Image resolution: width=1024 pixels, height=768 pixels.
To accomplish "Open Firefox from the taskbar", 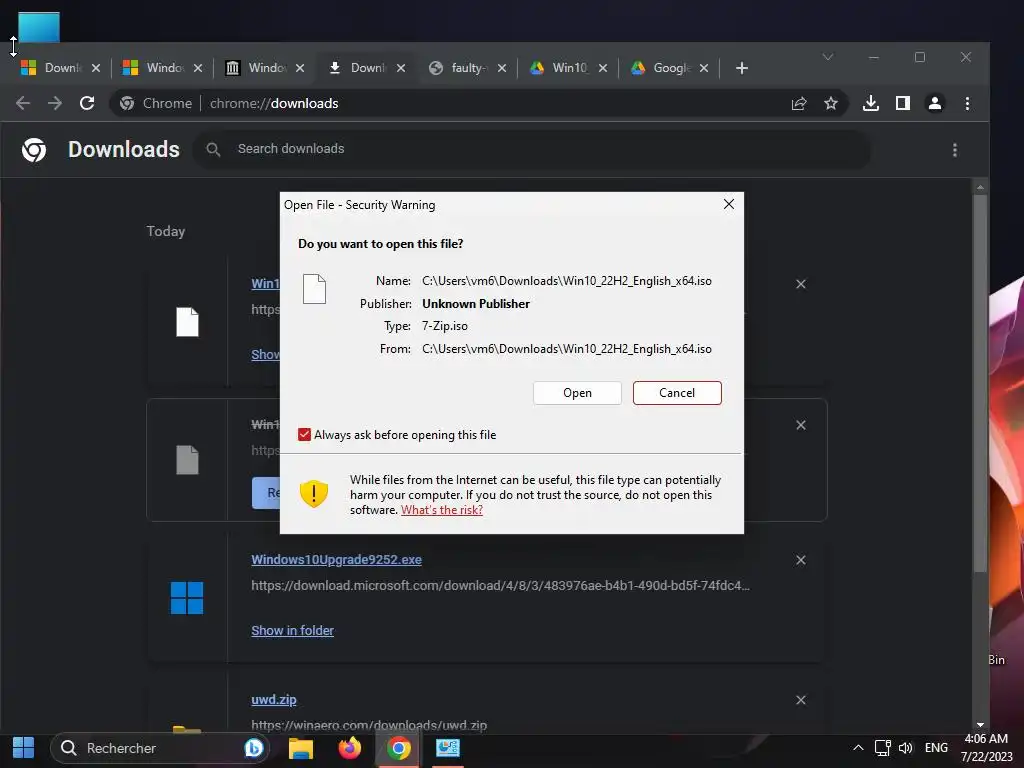I will tap(350, 748).
